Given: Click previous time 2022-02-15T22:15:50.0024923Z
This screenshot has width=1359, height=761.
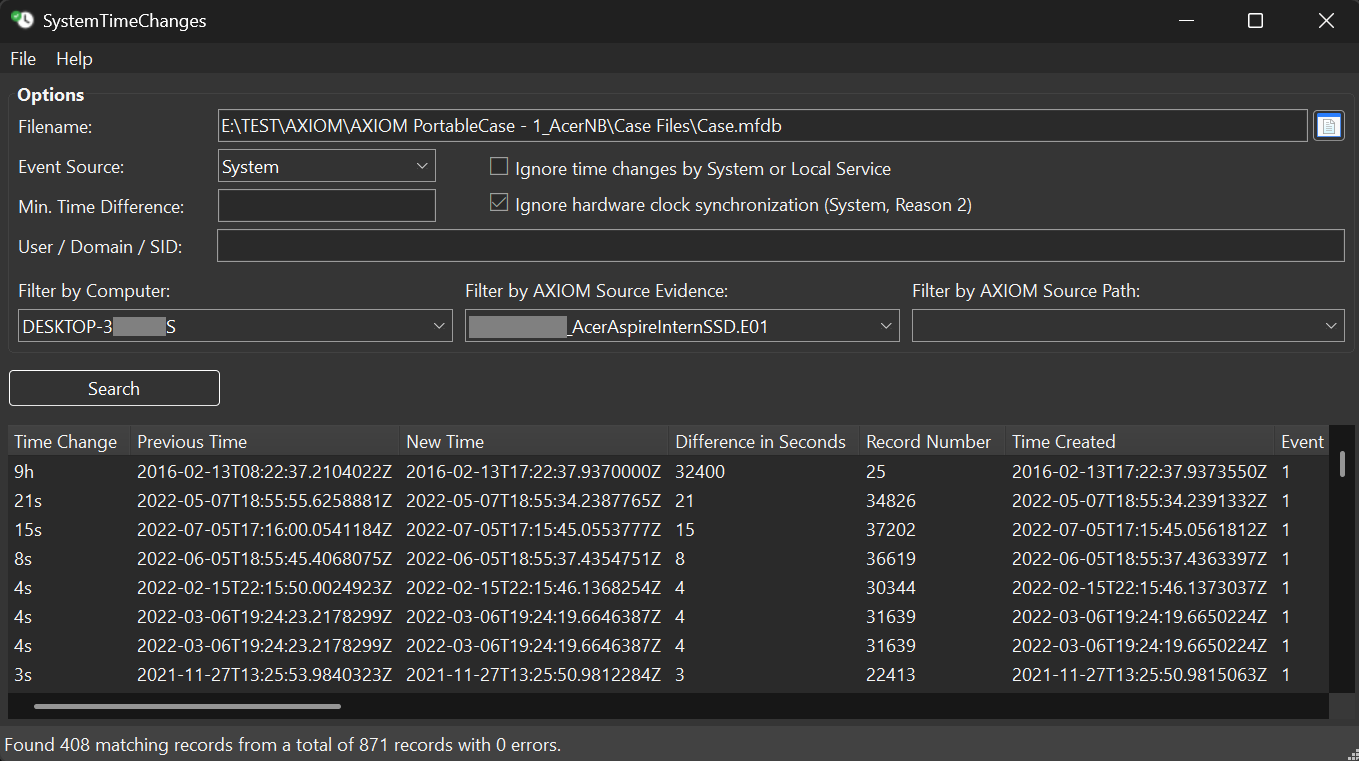Looking at the screenshot, I should point(264,587).
